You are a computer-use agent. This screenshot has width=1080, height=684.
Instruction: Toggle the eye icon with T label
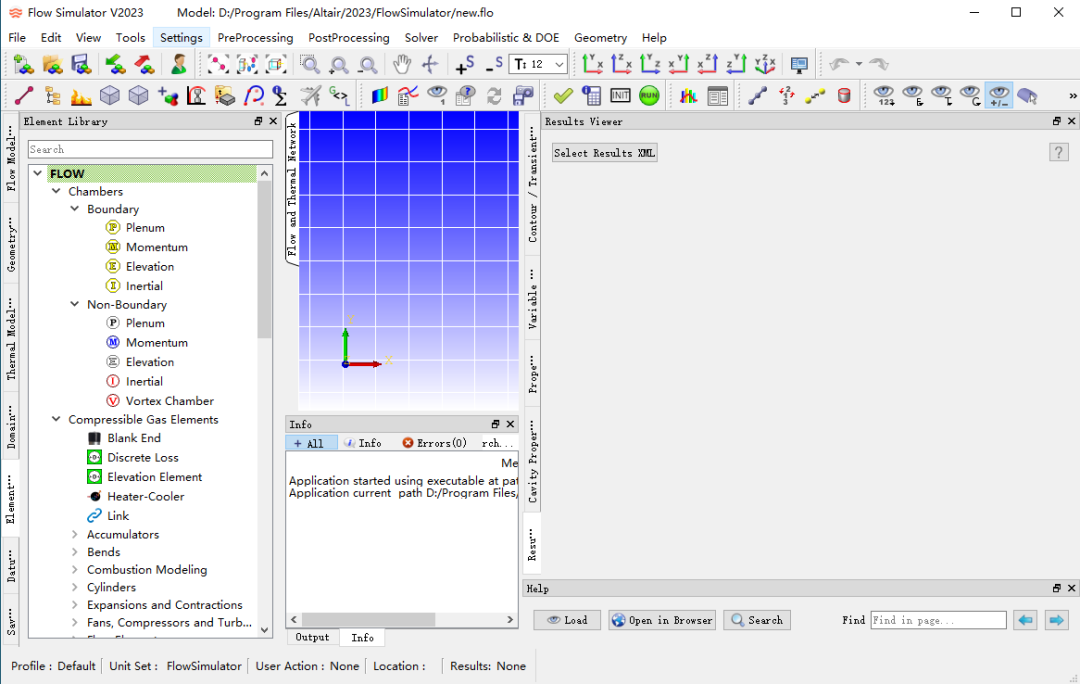coord(942,95)
